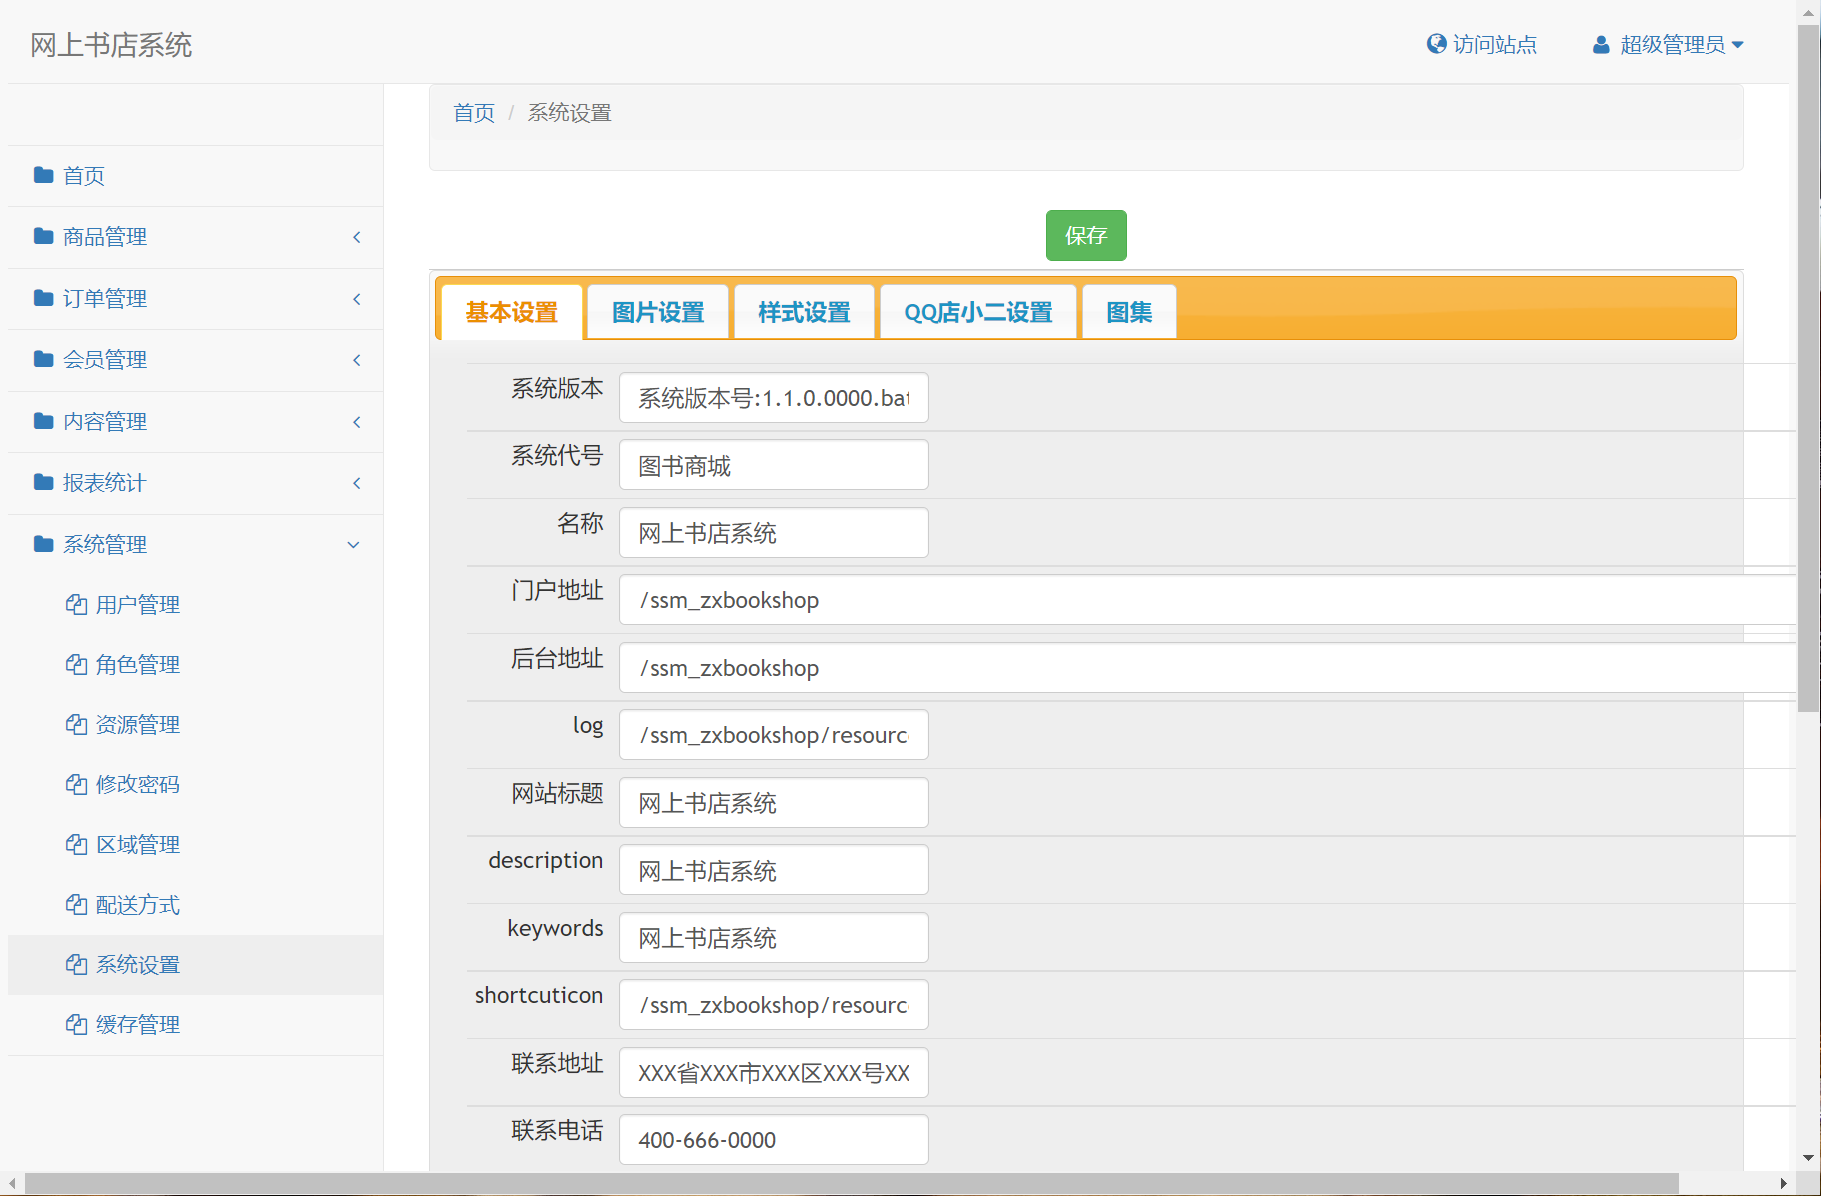
Task: Click the 联系电话 input field
Action: click(x=773, y=1139)
